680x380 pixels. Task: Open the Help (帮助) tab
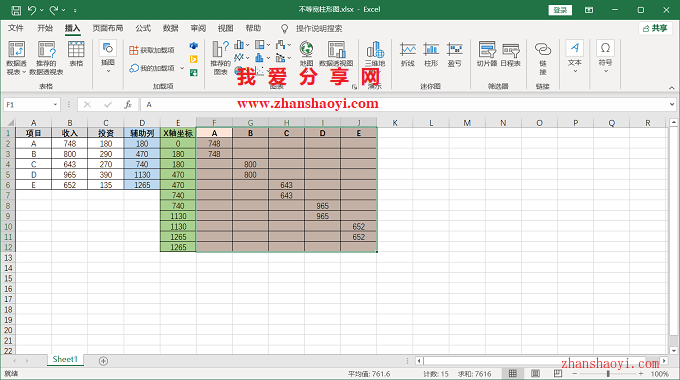253,28
